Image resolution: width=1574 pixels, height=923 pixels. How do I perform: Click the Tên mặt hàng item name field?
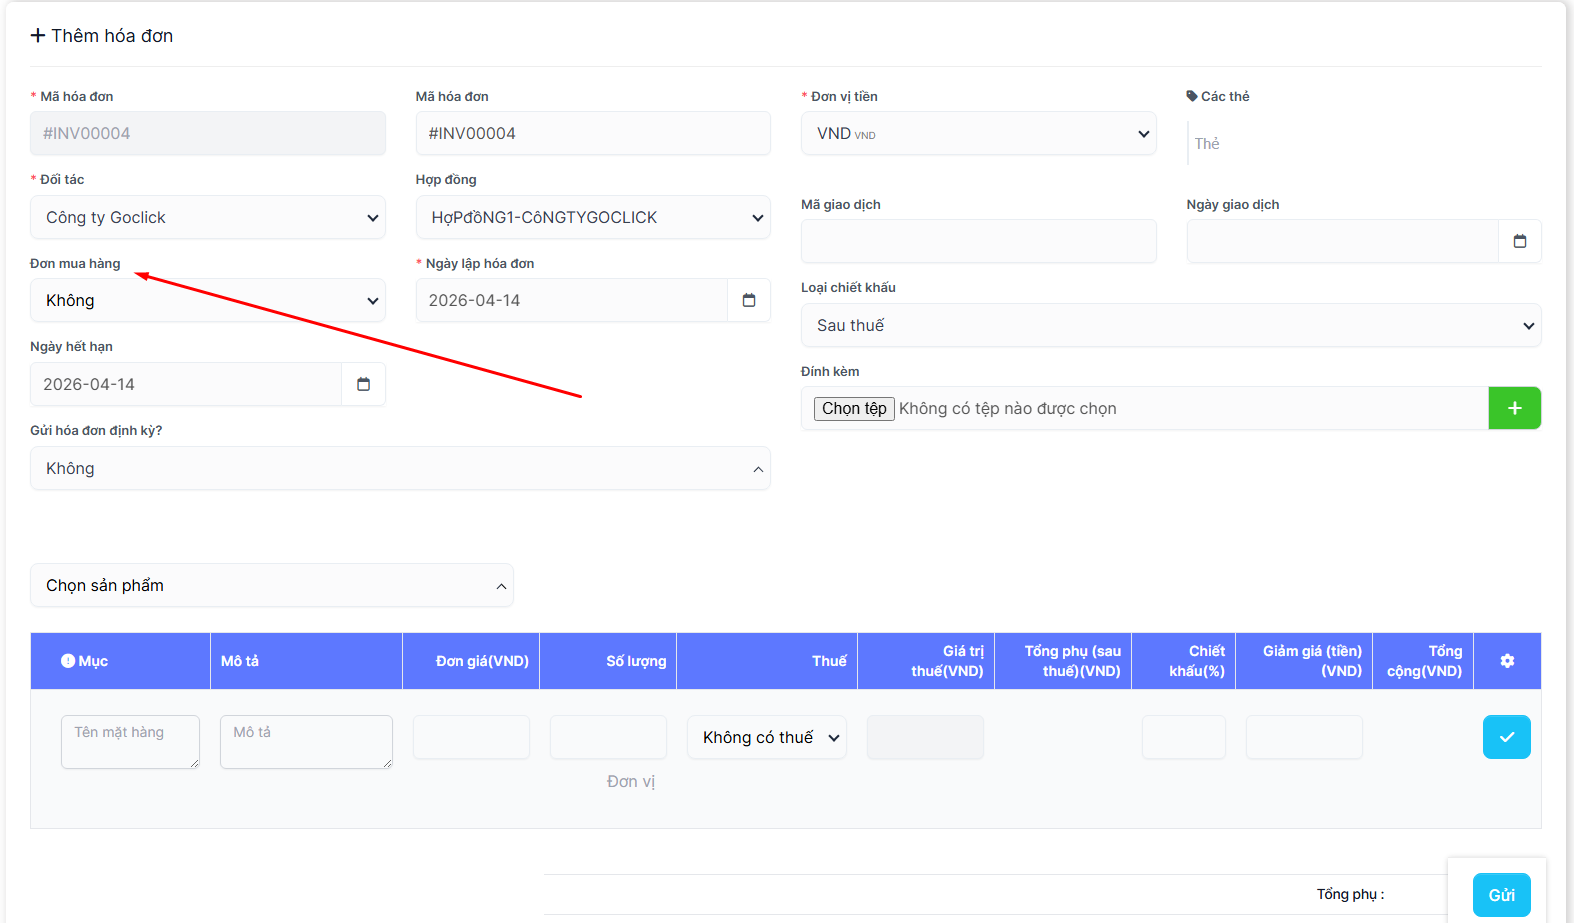tap(130, 741)
